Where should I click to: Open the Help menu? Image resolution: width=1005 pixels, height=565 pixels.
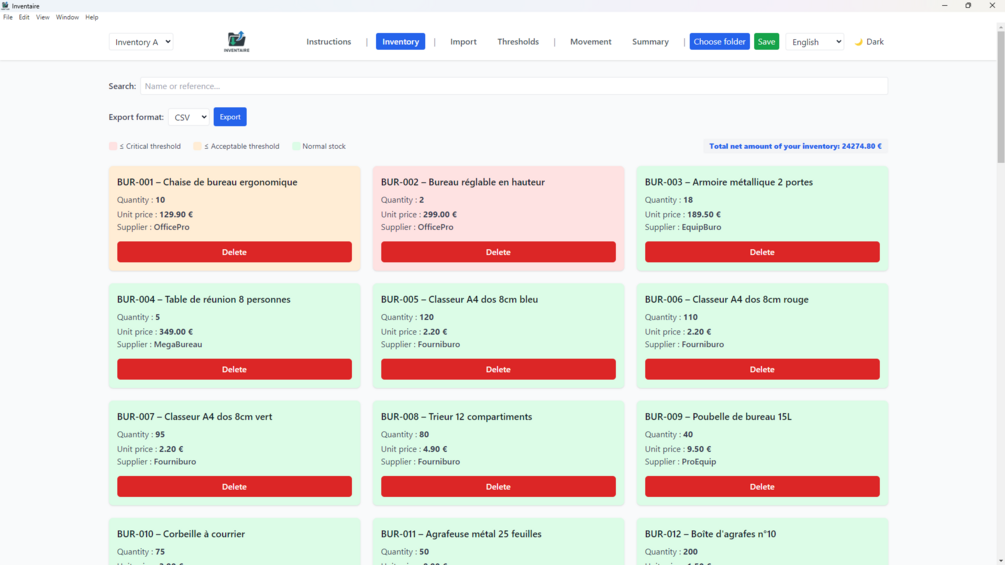click(92, 17)
